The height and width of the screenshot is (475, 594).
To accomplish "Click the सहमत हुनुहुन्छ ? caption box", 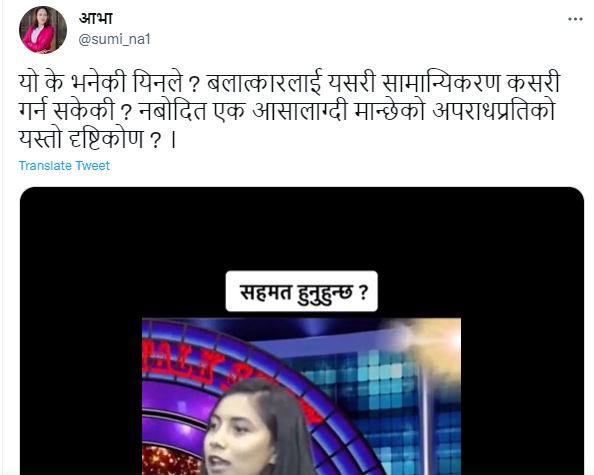I will tap(302, 291).
